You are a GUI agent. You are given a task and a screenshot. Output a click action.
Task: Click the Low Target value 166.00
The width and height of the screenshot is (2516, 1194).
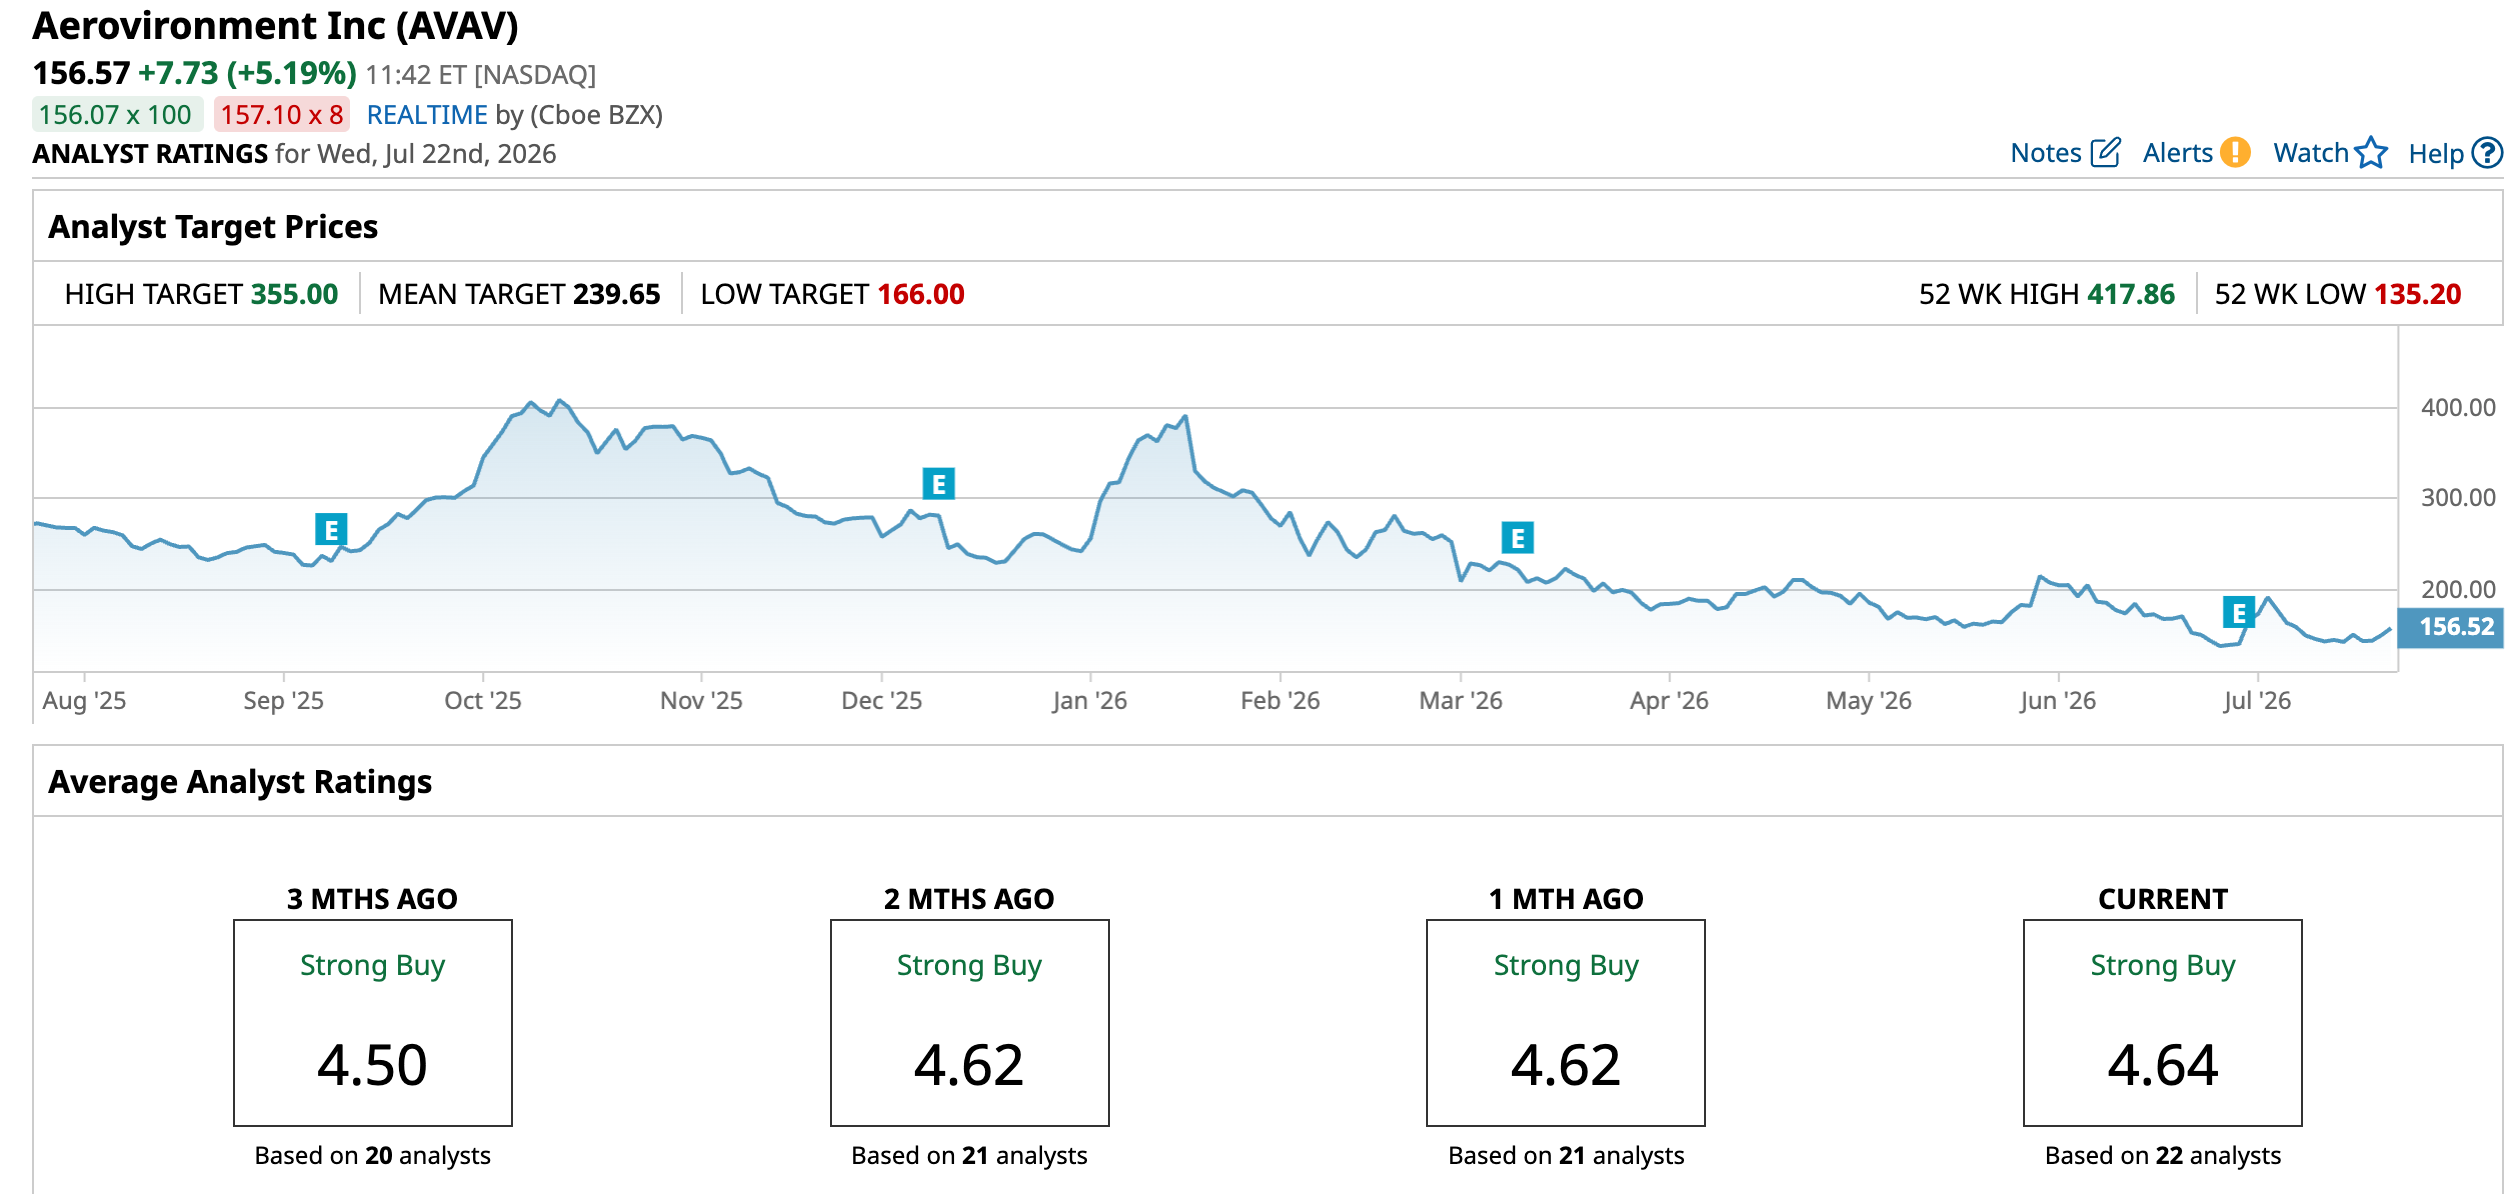pyautogui.click(x=920, y=294)
